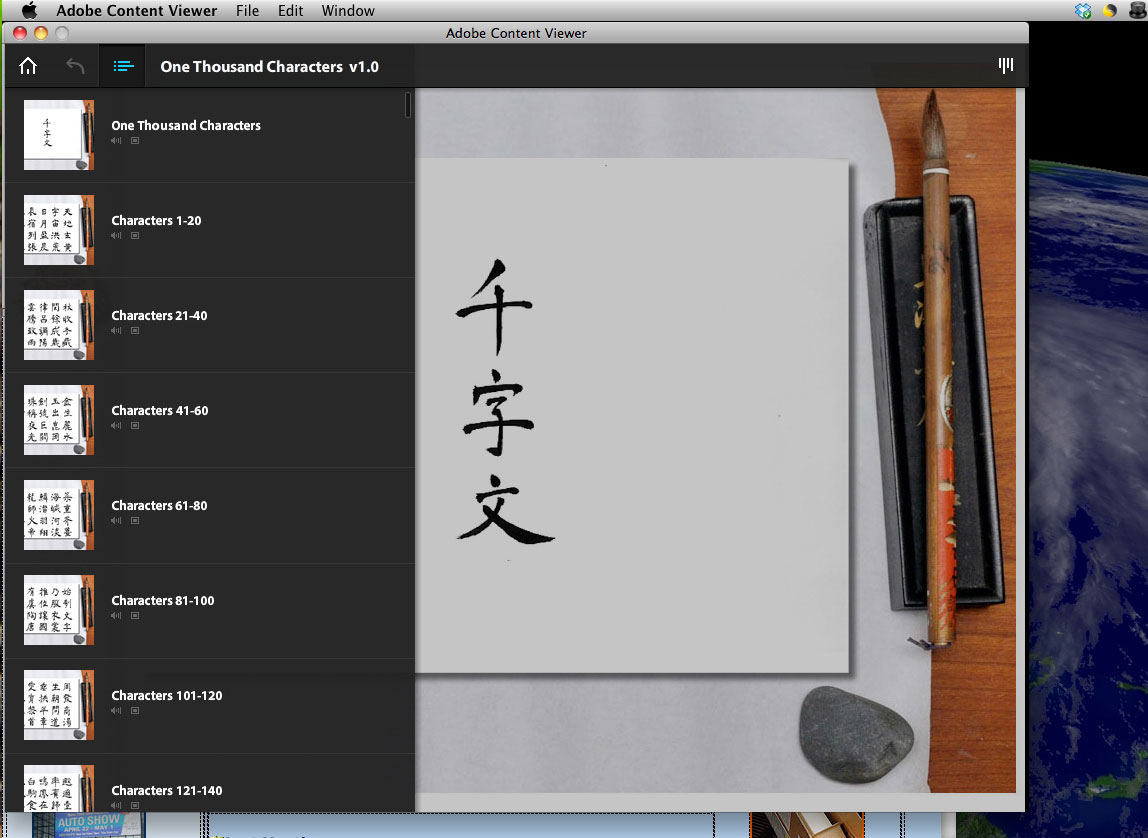This screenshot has height=838, width=1148.
Task: Jump to "Characters 41-60" in the contents
Action: [160, 411]
